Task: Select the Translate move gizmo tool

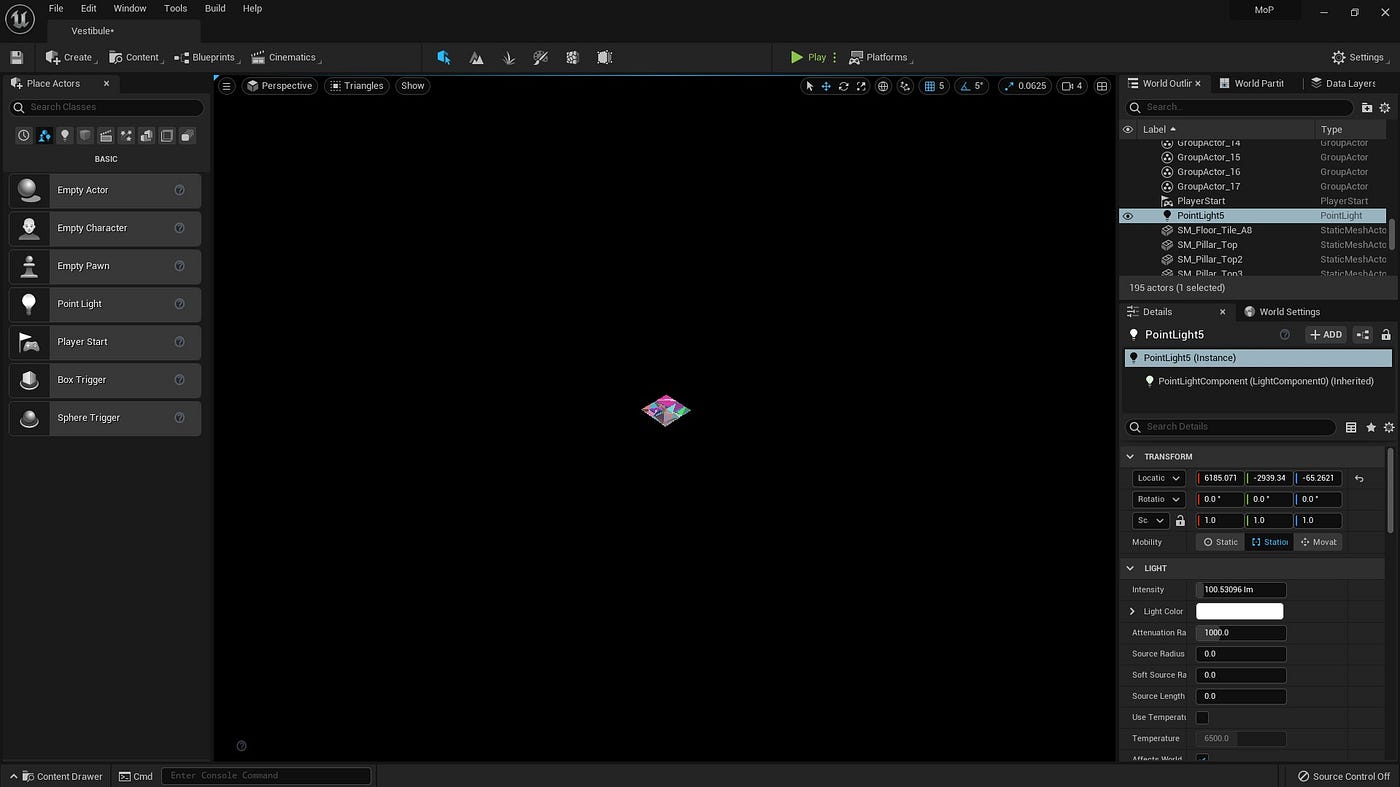Action: click(826, 86)
